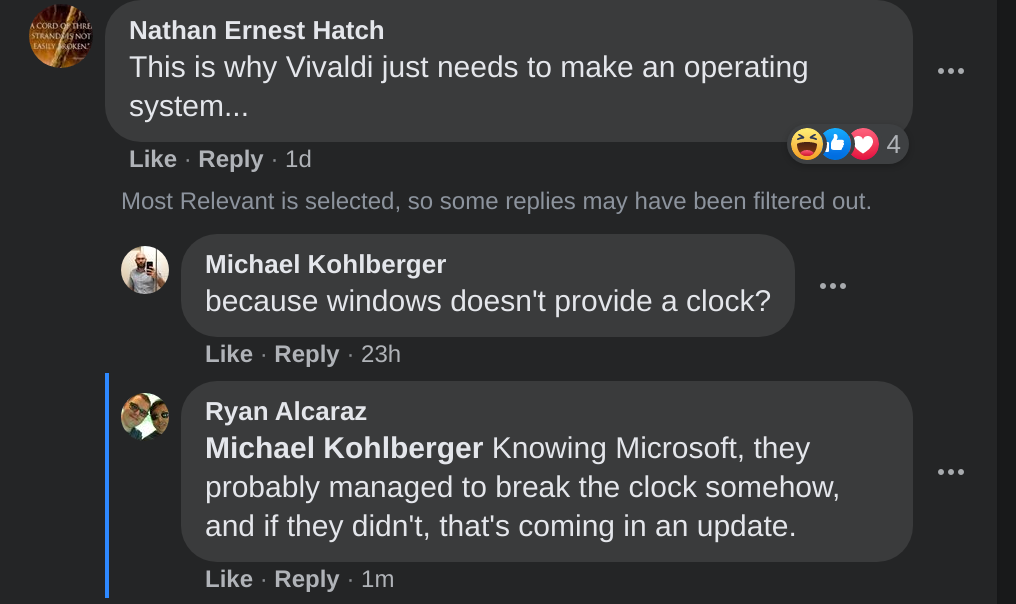Like Michael Kohlberger's comment
The width and height of the screenshot is (1016, 604).
[229, 354]
